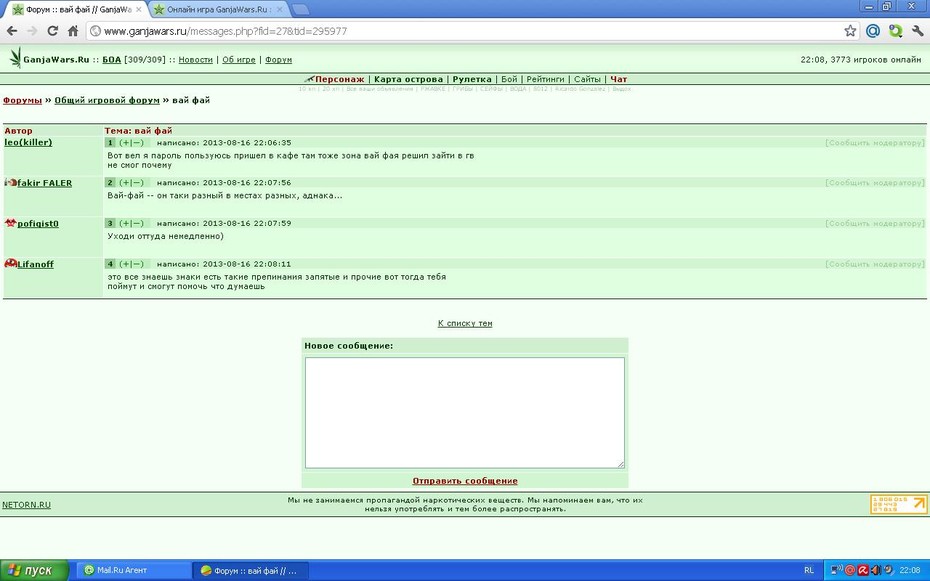Click 'Отправить сообщение' to post
930x581 pixels.
click(465, 481)
